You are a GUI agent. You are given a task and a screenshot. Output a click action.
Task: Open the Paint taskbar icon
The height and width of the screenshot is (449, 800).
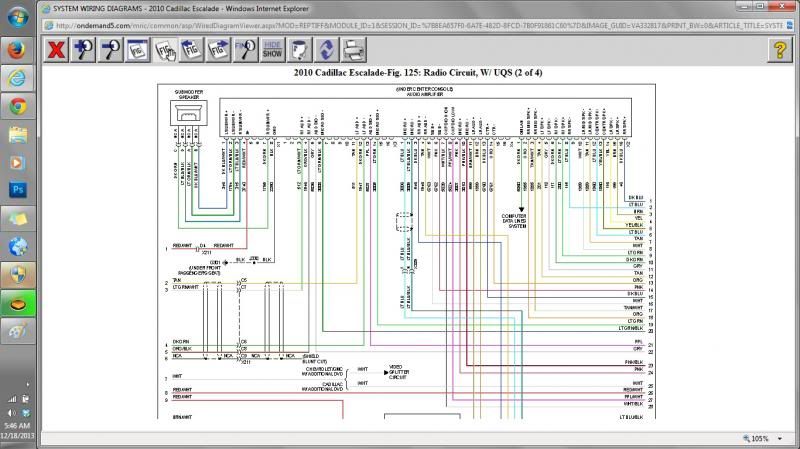pos(18,332)
